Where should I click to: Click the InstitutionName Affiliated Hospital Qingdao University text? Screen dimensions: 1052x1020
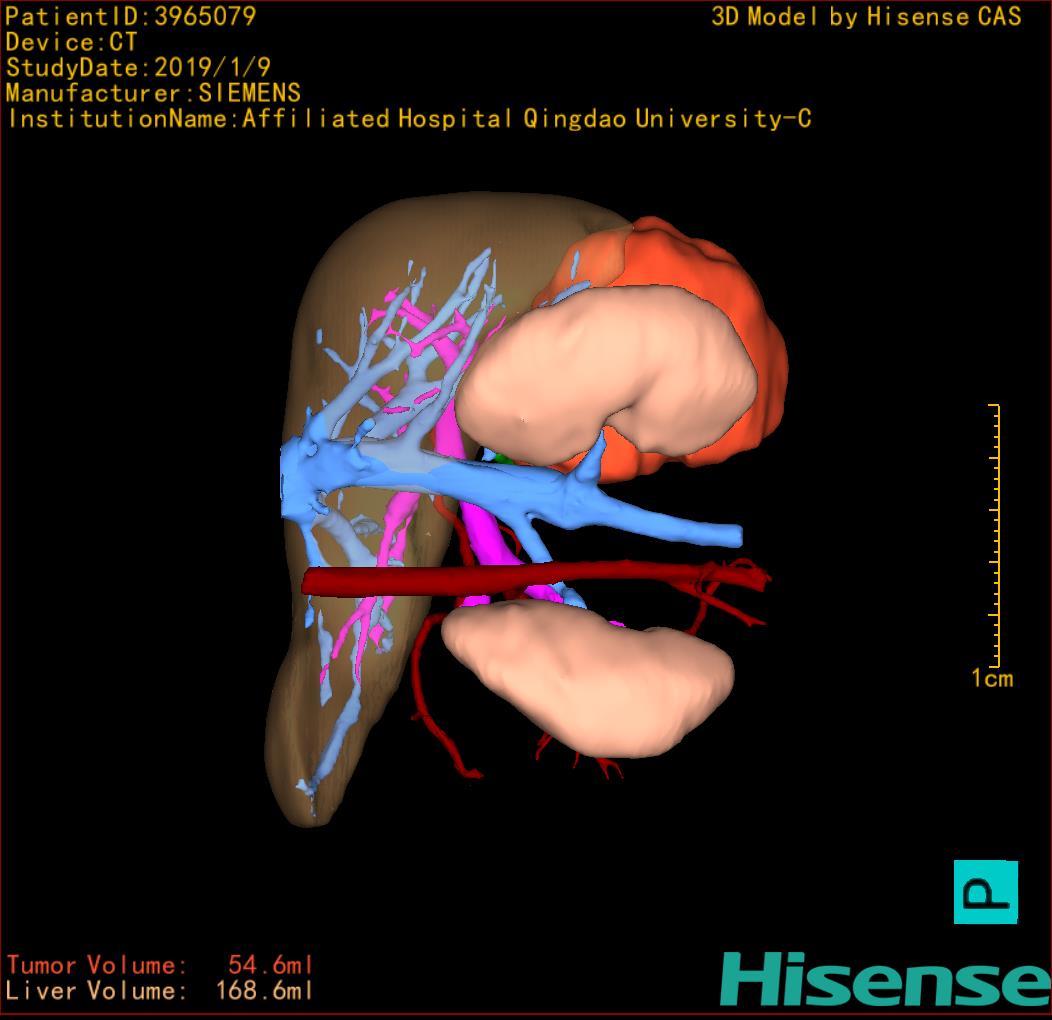[x=410, y=119]
